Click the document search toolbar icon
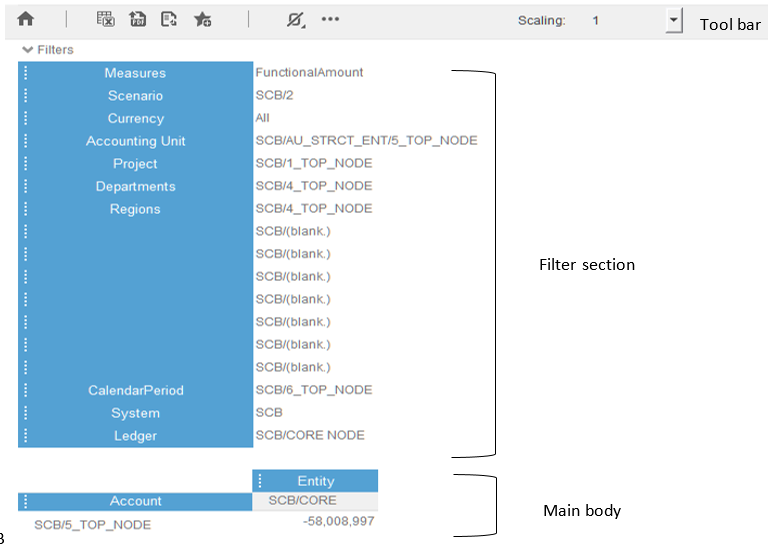Viewport: 768px width, 544px height. point(169,19)
